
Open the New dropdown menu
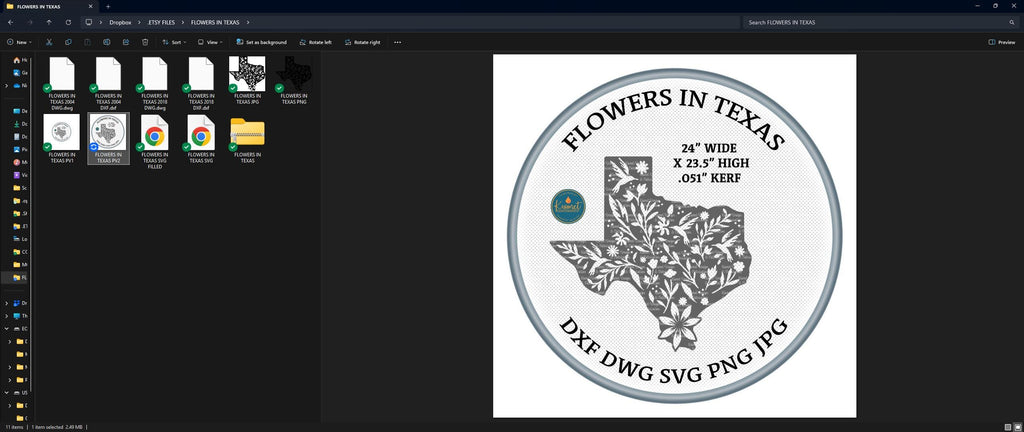[x=19, y=42]
